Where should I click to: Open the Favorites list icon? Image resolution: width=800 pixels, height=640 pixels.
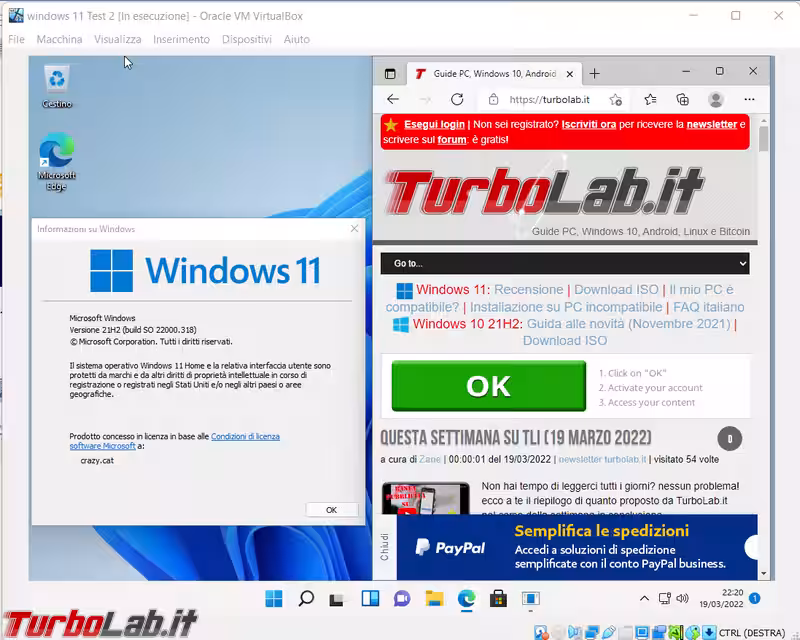650,100
